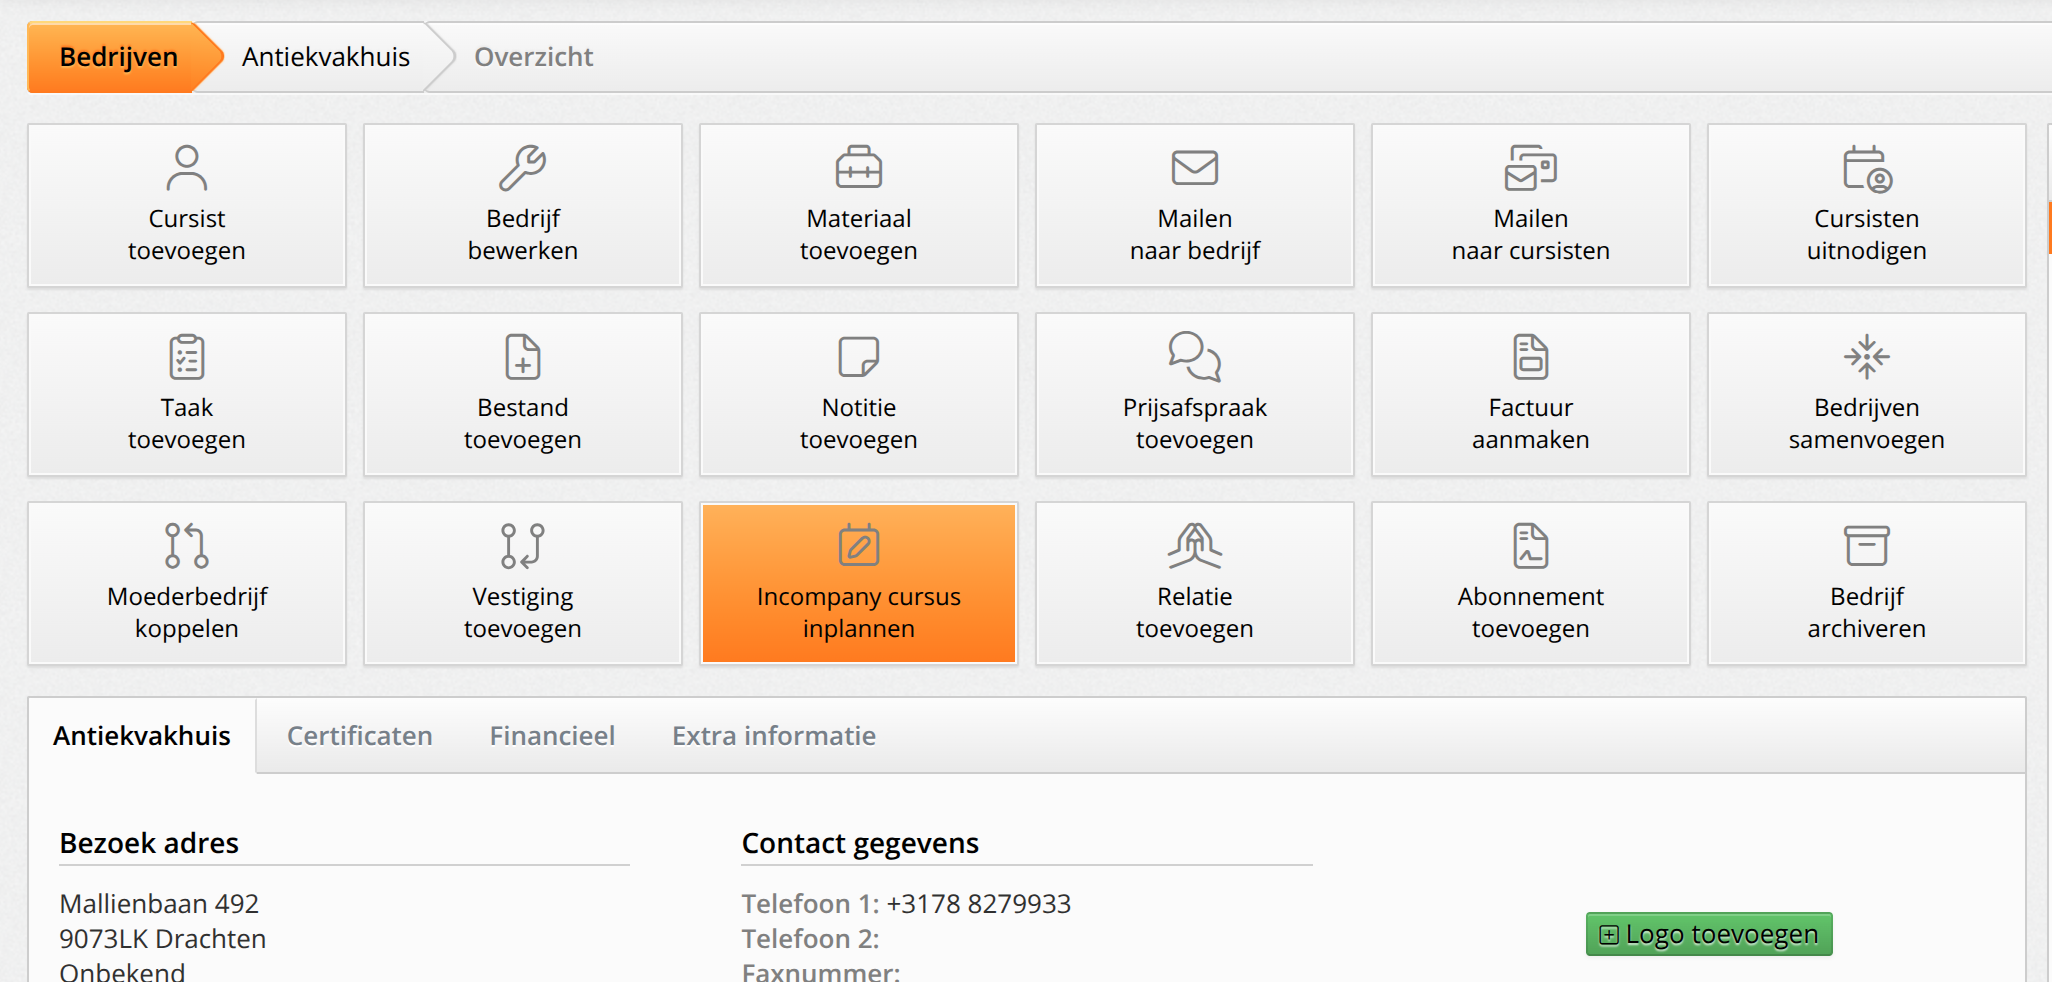This screenshot has width=2052, height=982.
Task: Click the phone number +3178 8279933
Action: 978,904
